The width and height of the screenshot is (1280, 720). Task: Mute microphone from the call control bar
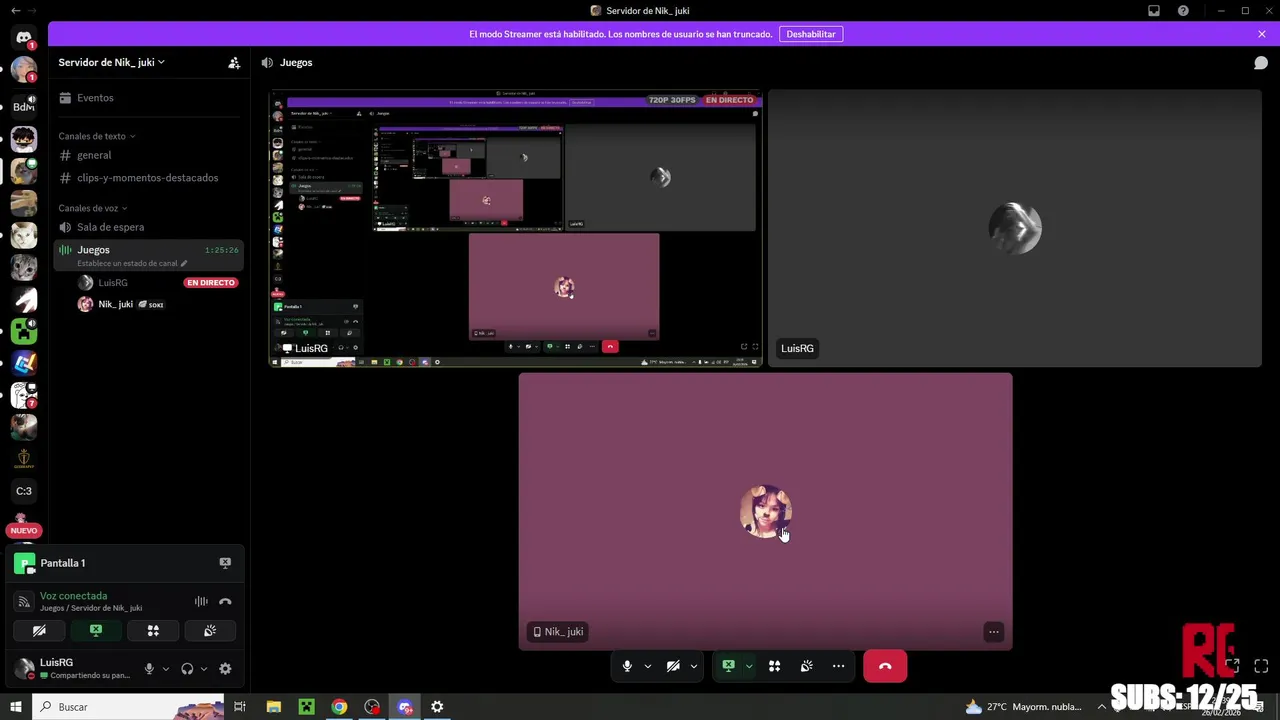[x=627, y=666]
